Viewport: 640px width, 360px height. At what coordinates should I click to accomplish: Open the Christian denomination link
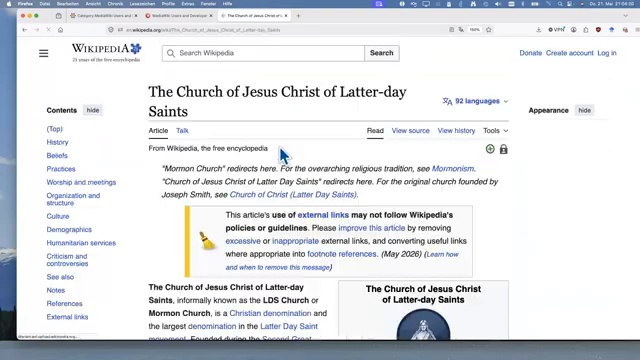coord(270,313)
